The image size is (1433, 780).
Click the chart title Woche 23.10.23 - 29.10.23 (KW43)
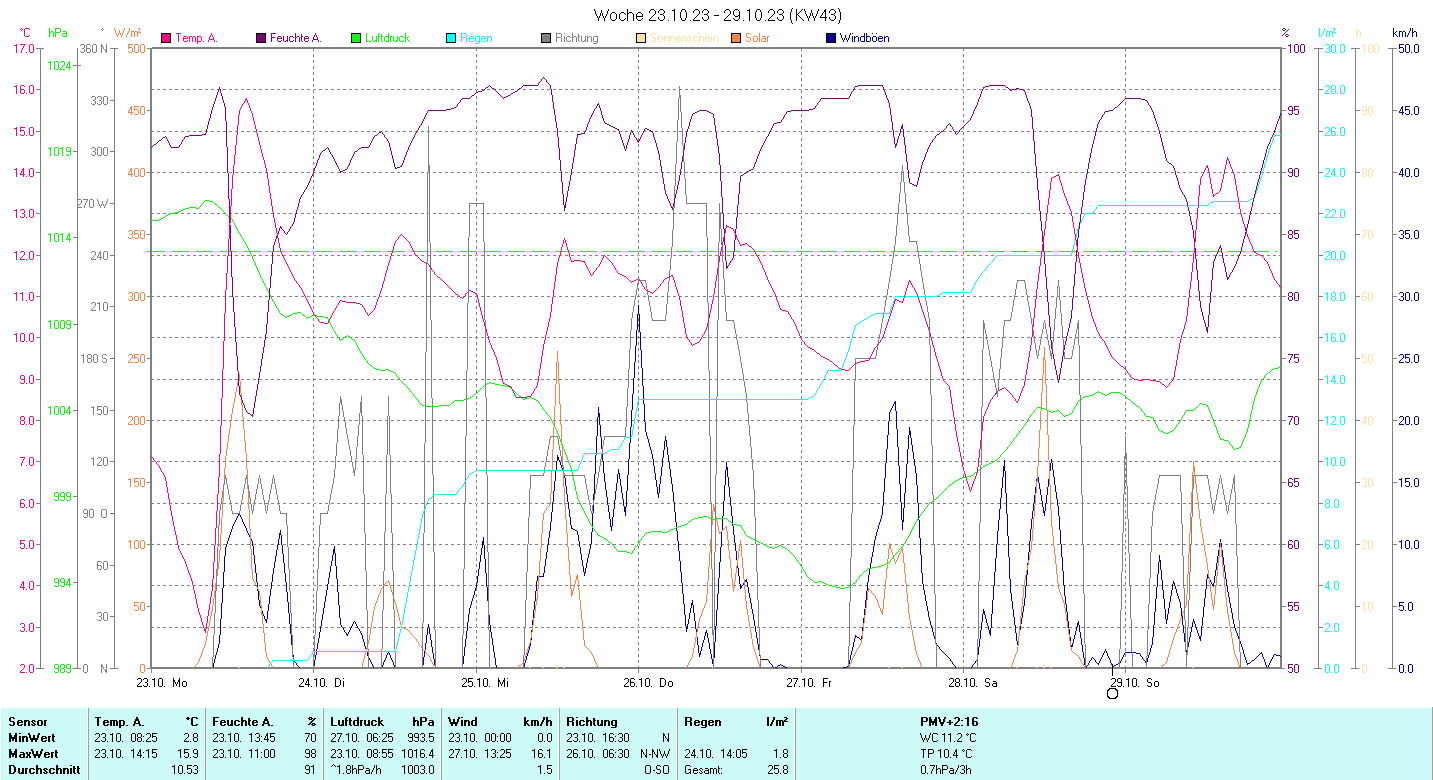(717, 14)
